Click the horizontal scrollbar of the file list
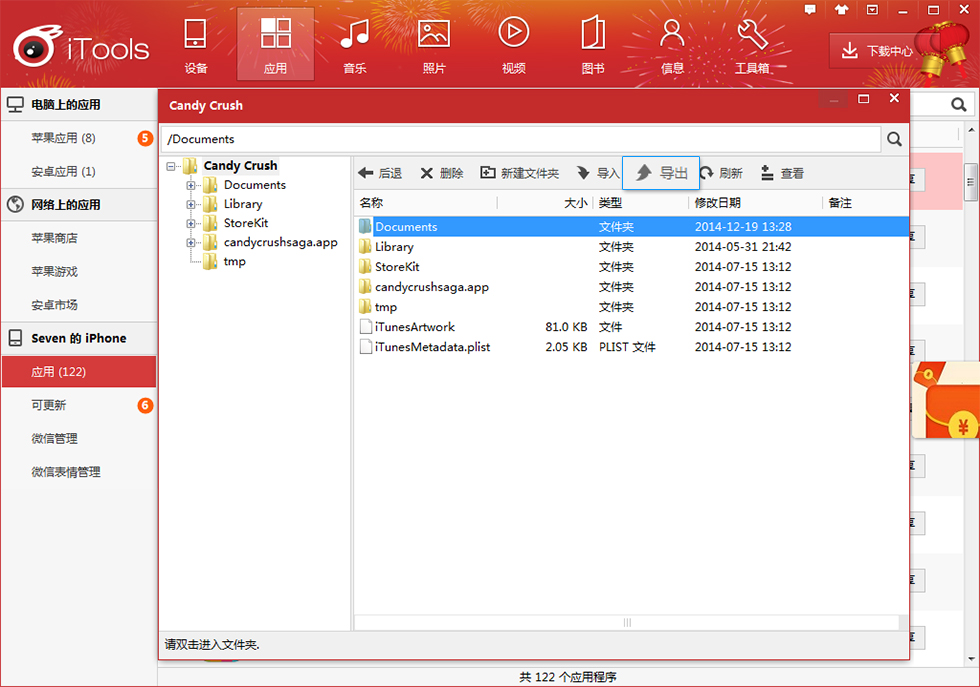This screenshot has width=980, height=687. (x=627, y=622)
